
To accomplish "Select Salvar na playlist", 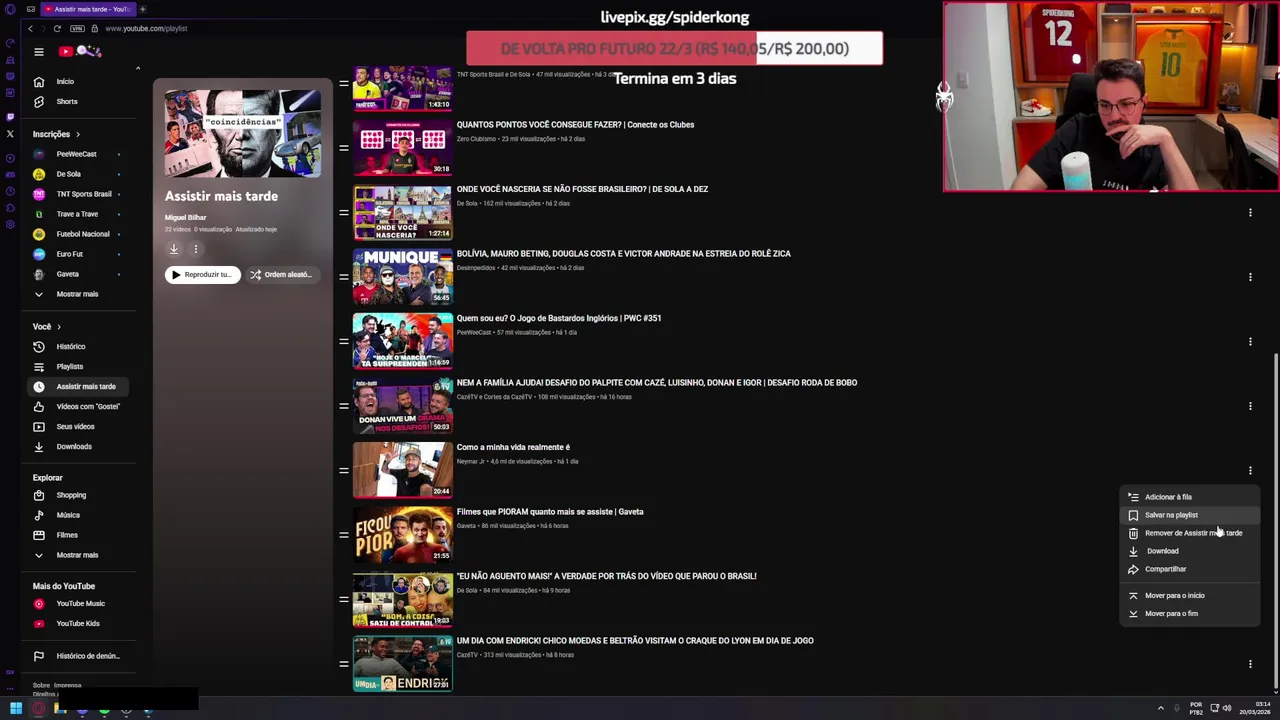I will (1189, 515).
